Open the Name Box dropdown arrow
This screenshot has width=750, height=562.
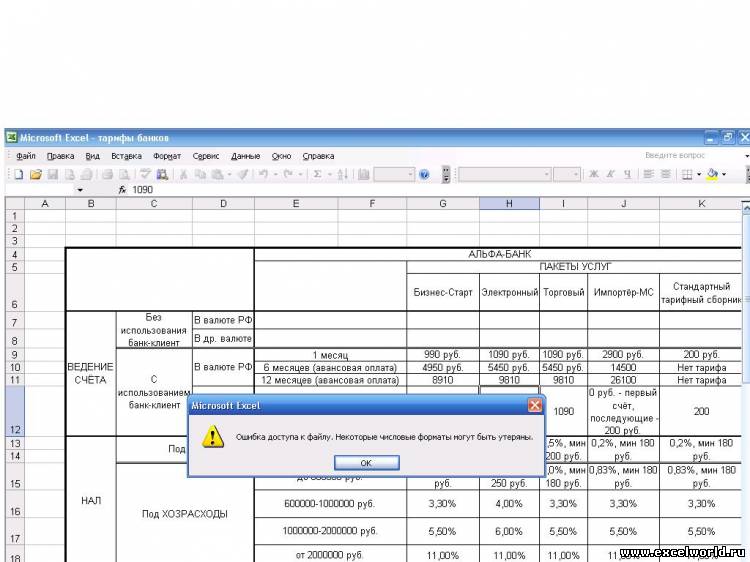80,190
